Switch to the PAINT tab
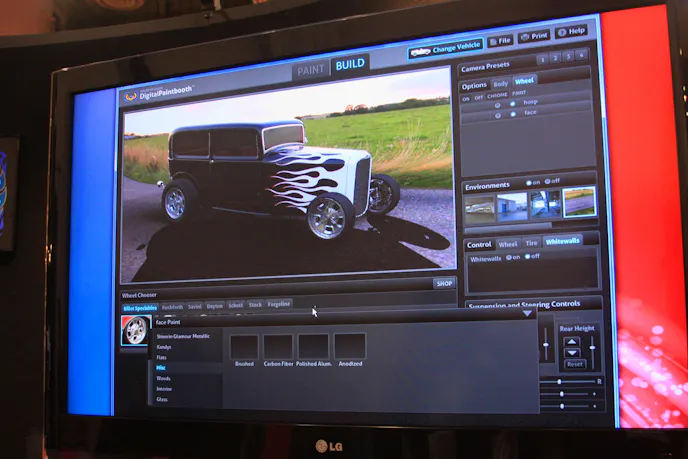 310,68
